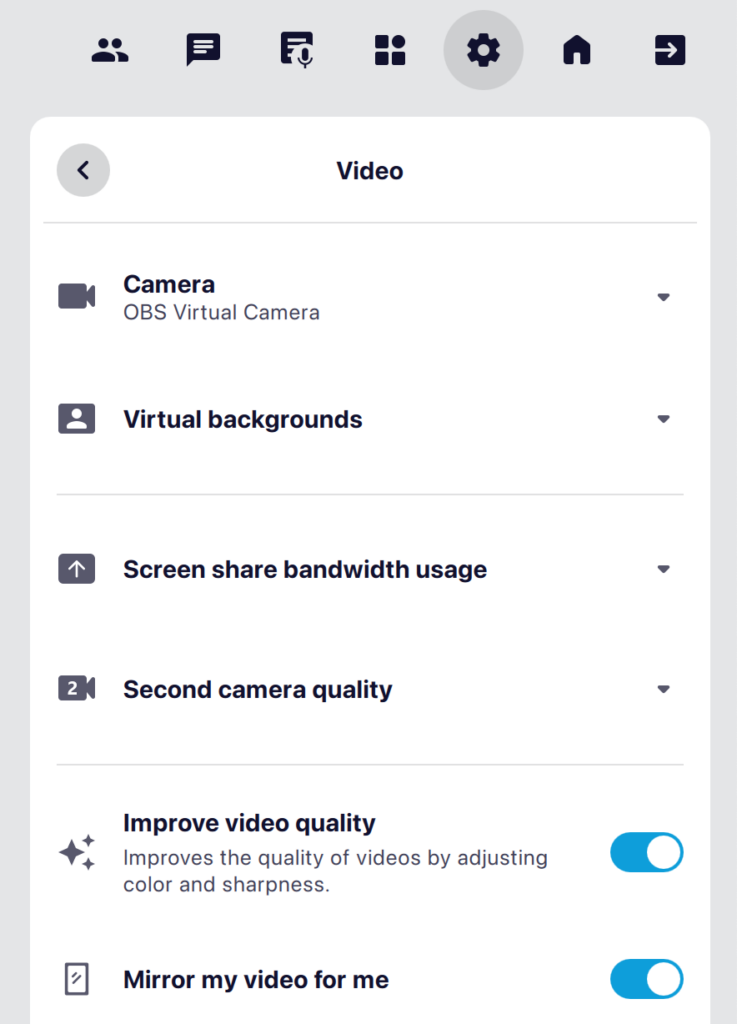The width and height of the screenshot is (737, 1024).
Task: Open the chat icon
Action: coord(203,50)
